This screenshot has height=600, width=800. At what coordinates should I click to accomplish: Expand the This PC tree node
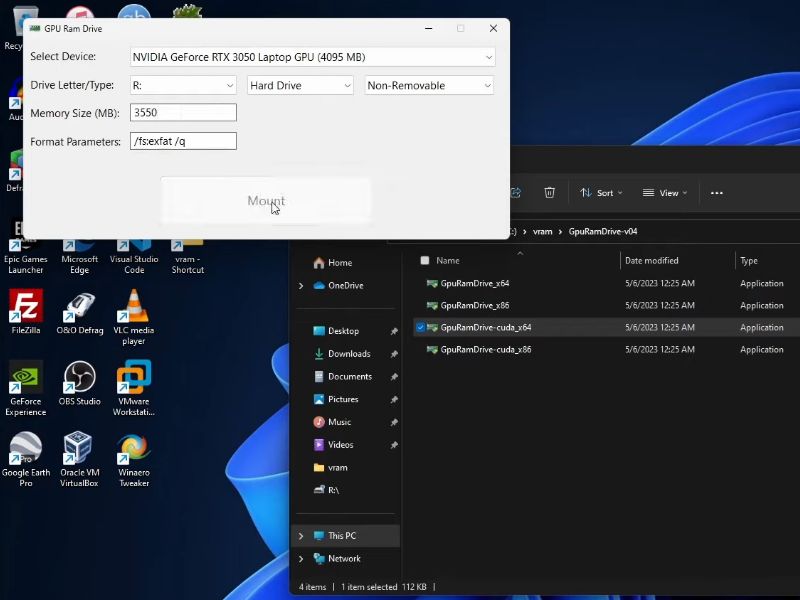[301, 536]
